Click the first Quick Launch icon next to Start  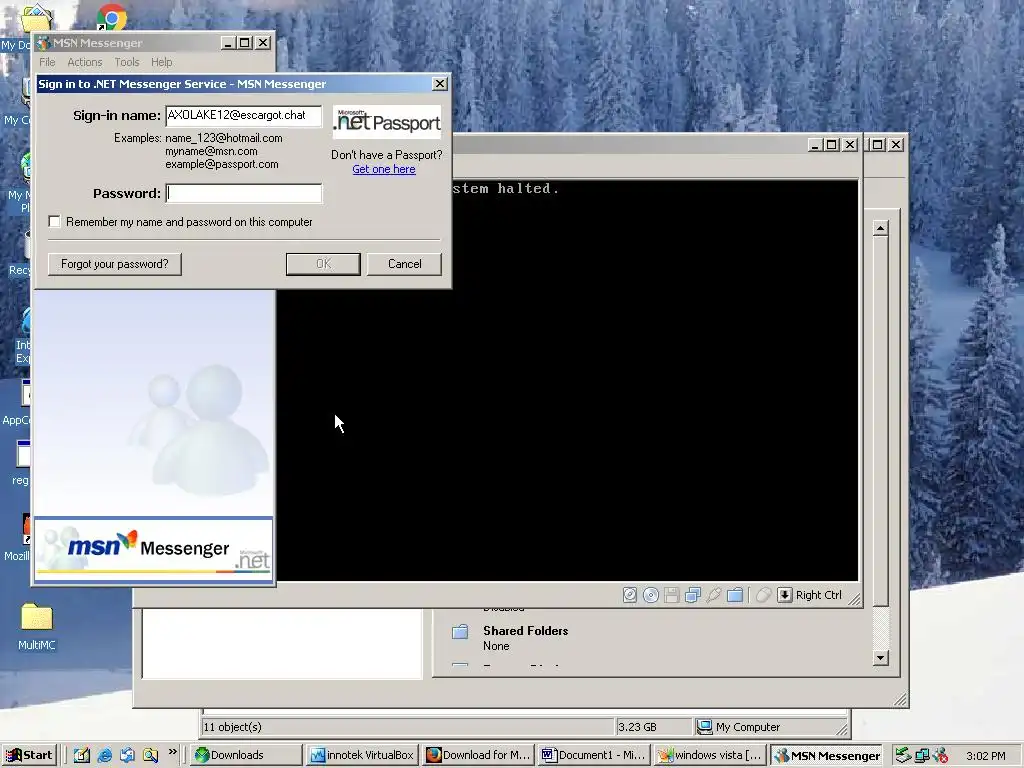pyautogui.click(x=82, y=755)
